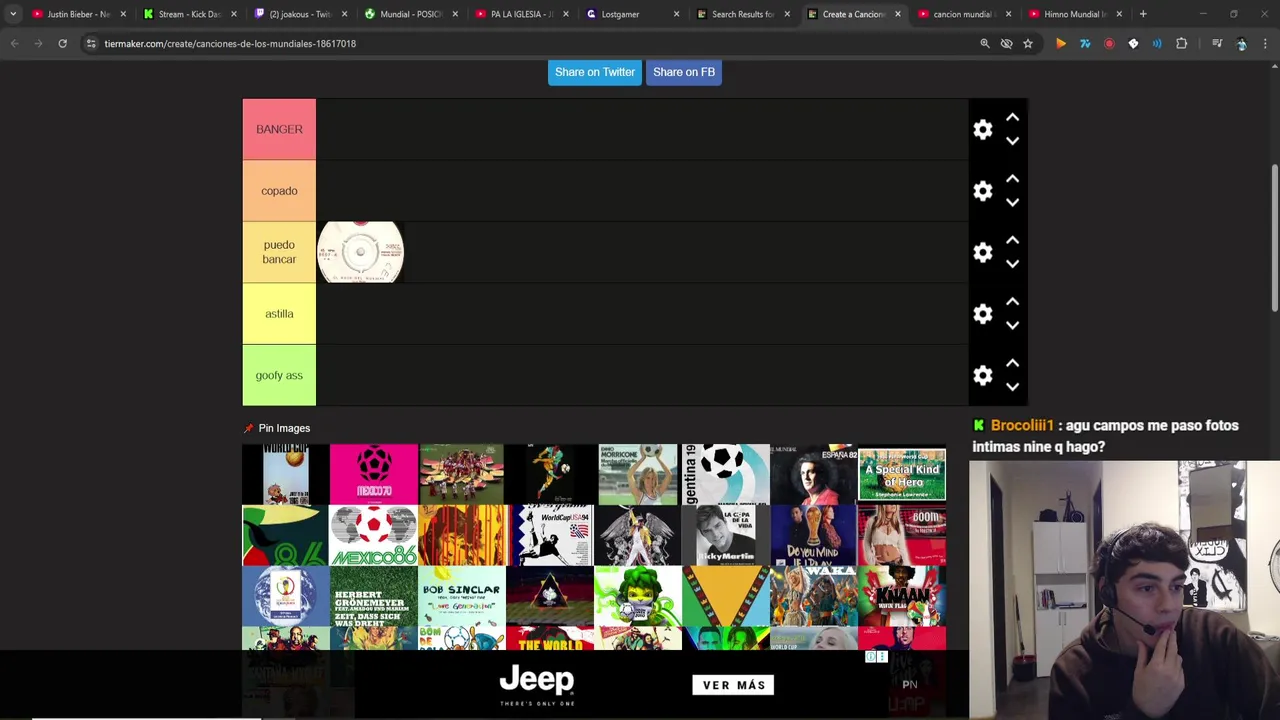Move the BANGER tier row down

tap(1012, 141)
